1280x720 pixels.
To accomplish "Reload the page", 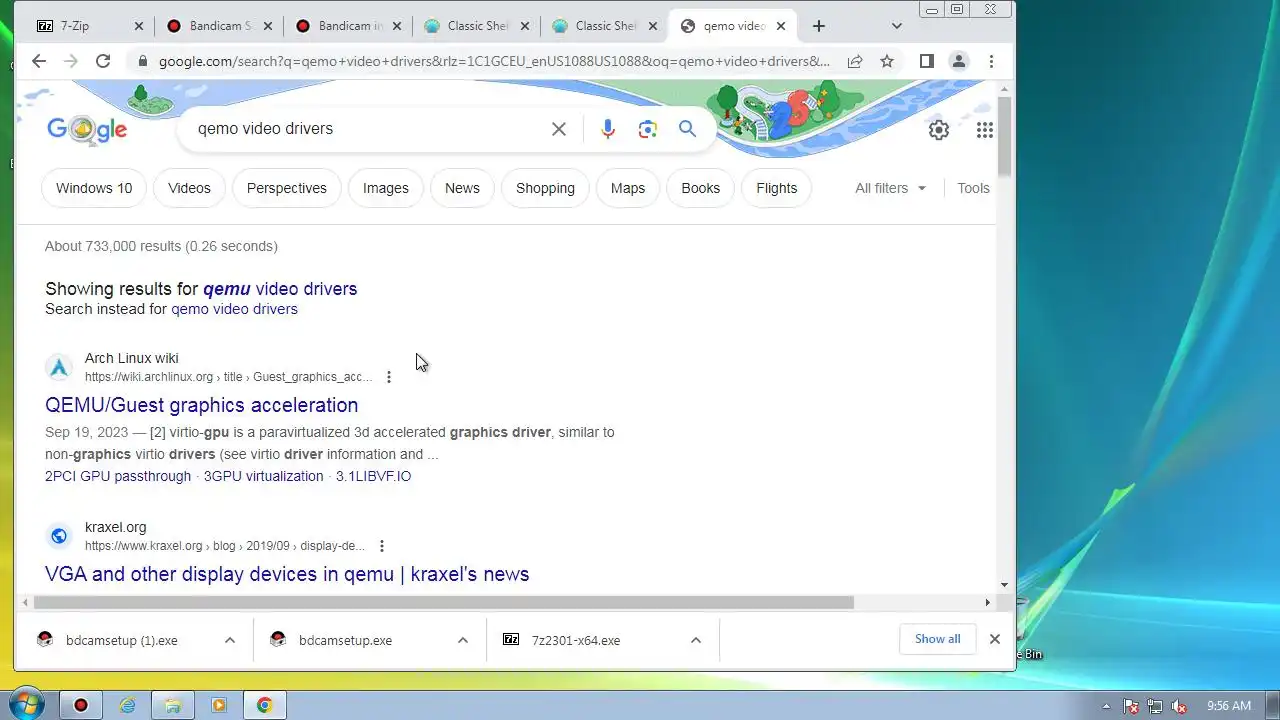I will tap(102, 61).
